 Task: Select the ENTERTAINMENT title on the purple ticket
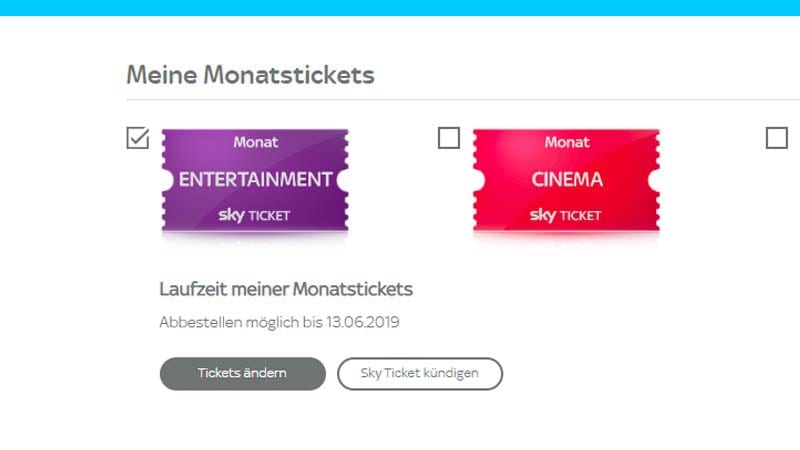(255, 180)
